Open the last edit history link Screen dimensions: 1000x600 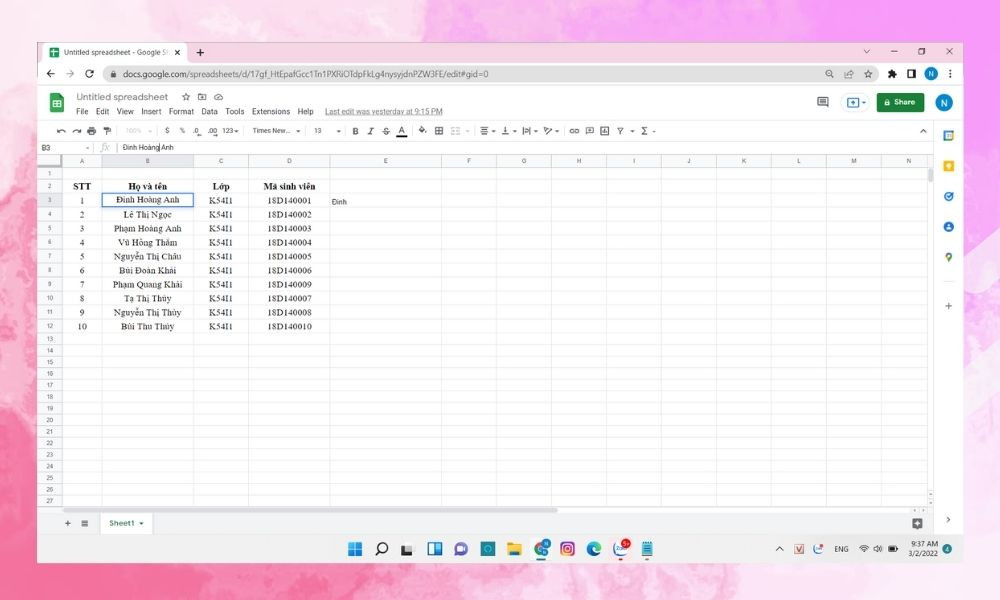[385, 112]
